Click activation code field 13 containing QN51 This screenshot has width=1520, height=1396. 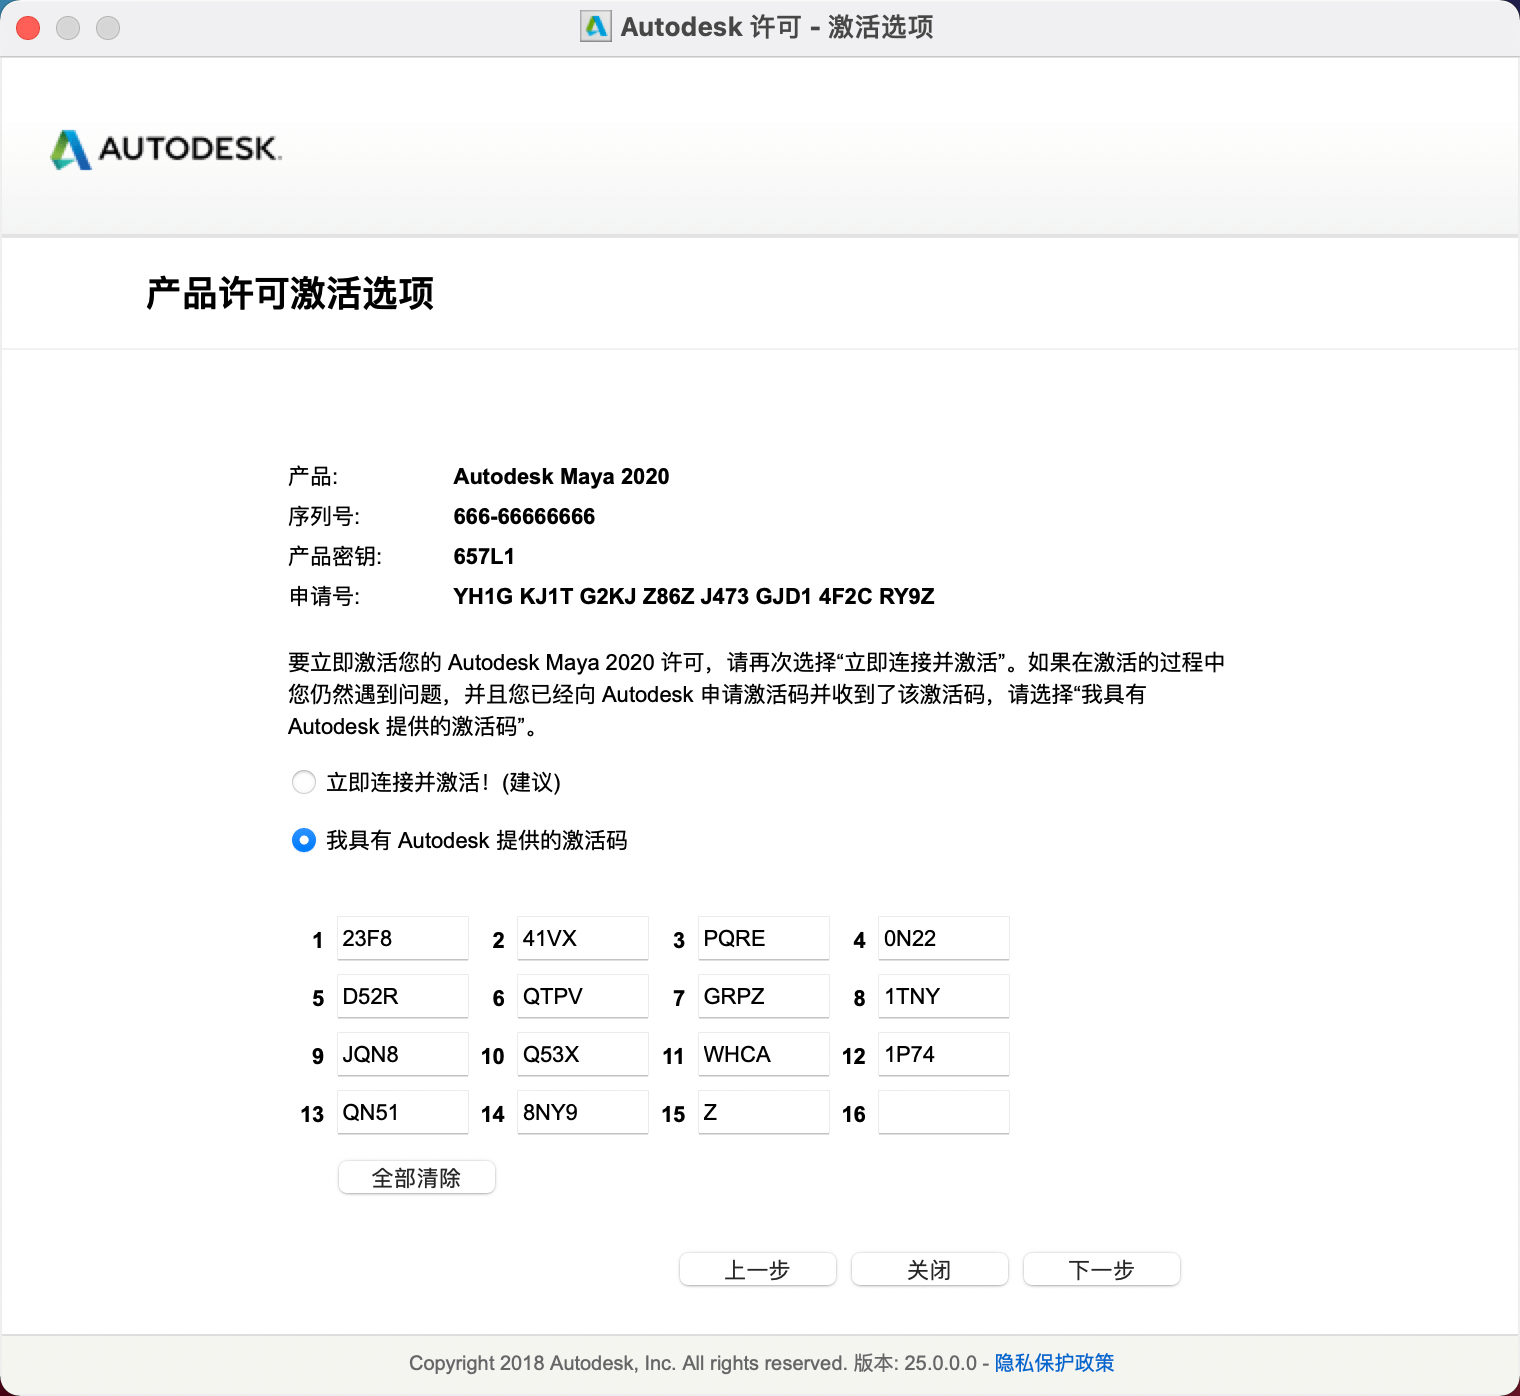tap(403, 1112)
